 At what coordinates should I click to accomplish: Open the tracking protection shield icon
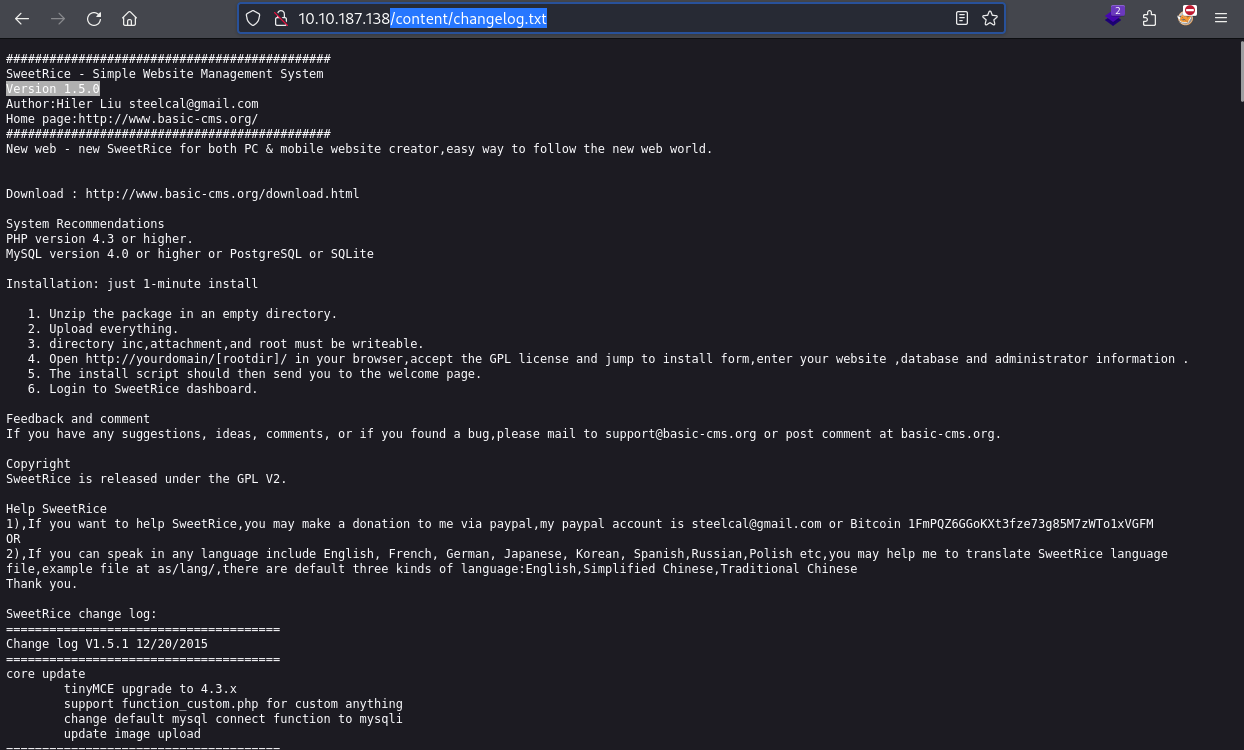253,18
